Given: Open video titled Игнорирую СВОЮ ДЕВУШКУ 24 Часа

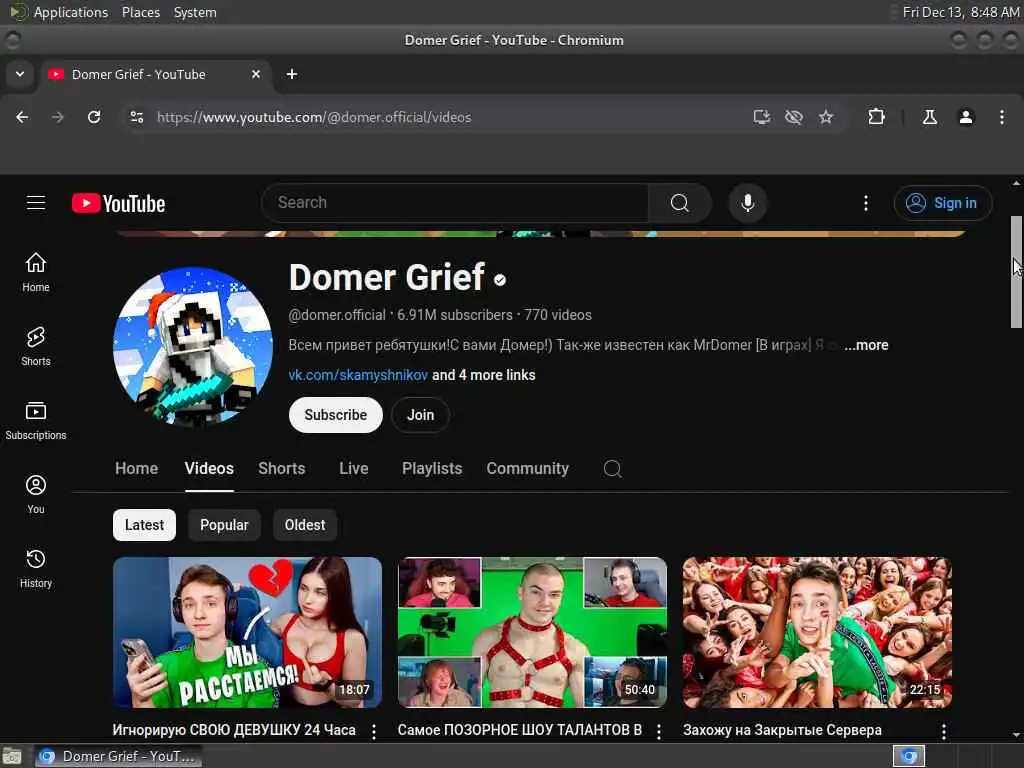Looking at the screenshot, I should (x=234, y=730).
